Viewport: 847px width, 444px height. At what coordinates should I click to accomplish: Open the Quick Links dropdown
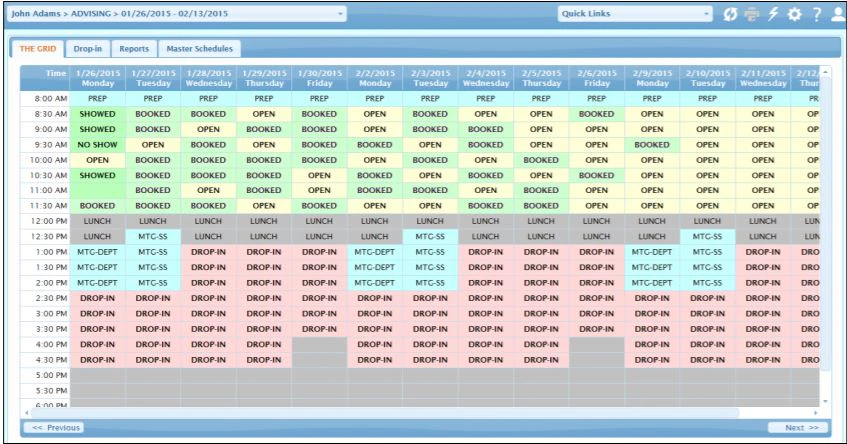pos(635,14)
